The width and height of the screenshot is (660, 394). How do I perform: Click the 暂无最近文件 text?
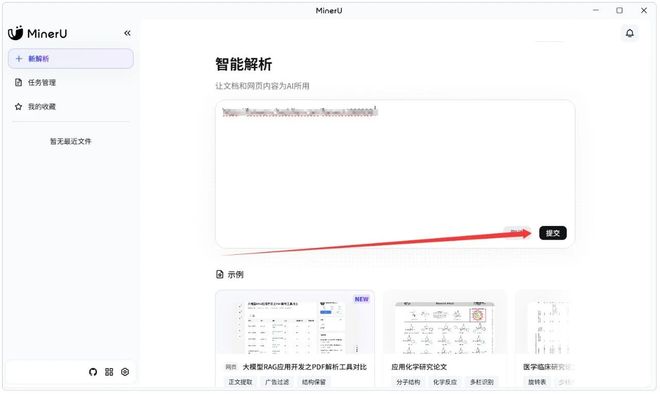coord(71,141)
